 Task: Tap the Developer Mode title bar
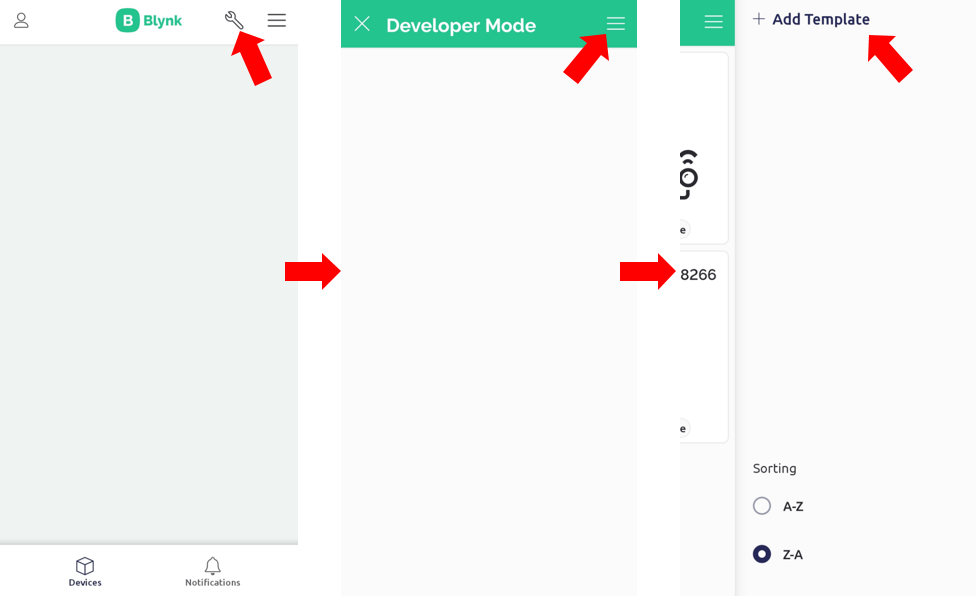(461, 25)
